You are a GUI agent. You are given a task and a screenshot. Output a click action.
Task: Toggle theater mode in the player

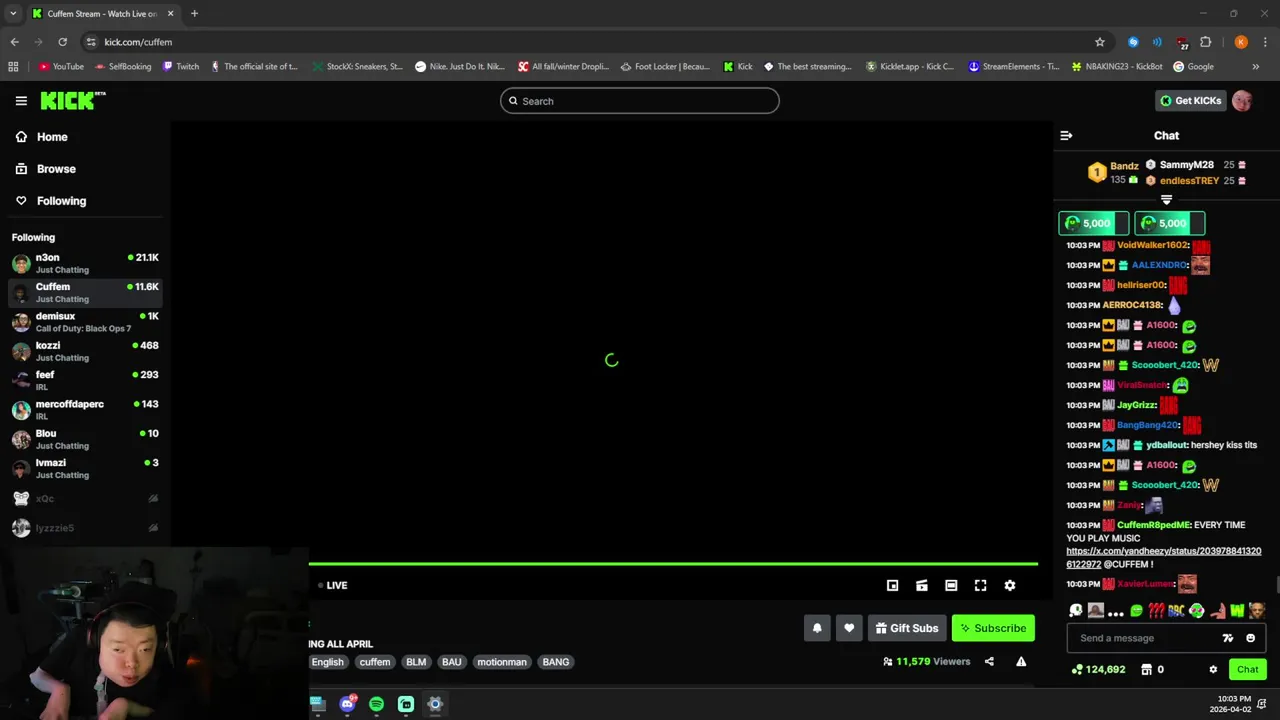[x=951, y=586]
